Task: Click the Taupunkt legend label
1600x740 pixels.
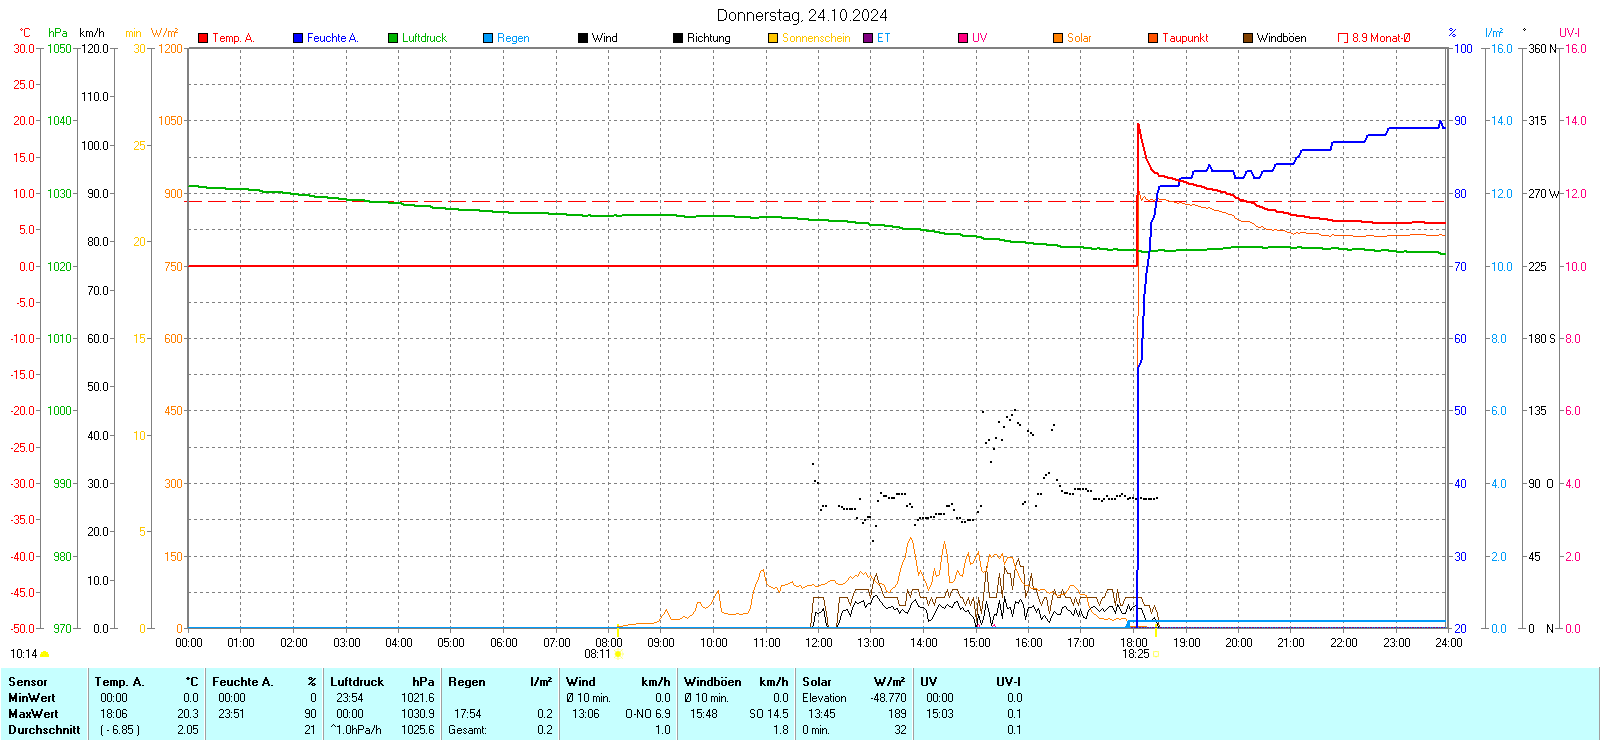Action: (1185, 38)
